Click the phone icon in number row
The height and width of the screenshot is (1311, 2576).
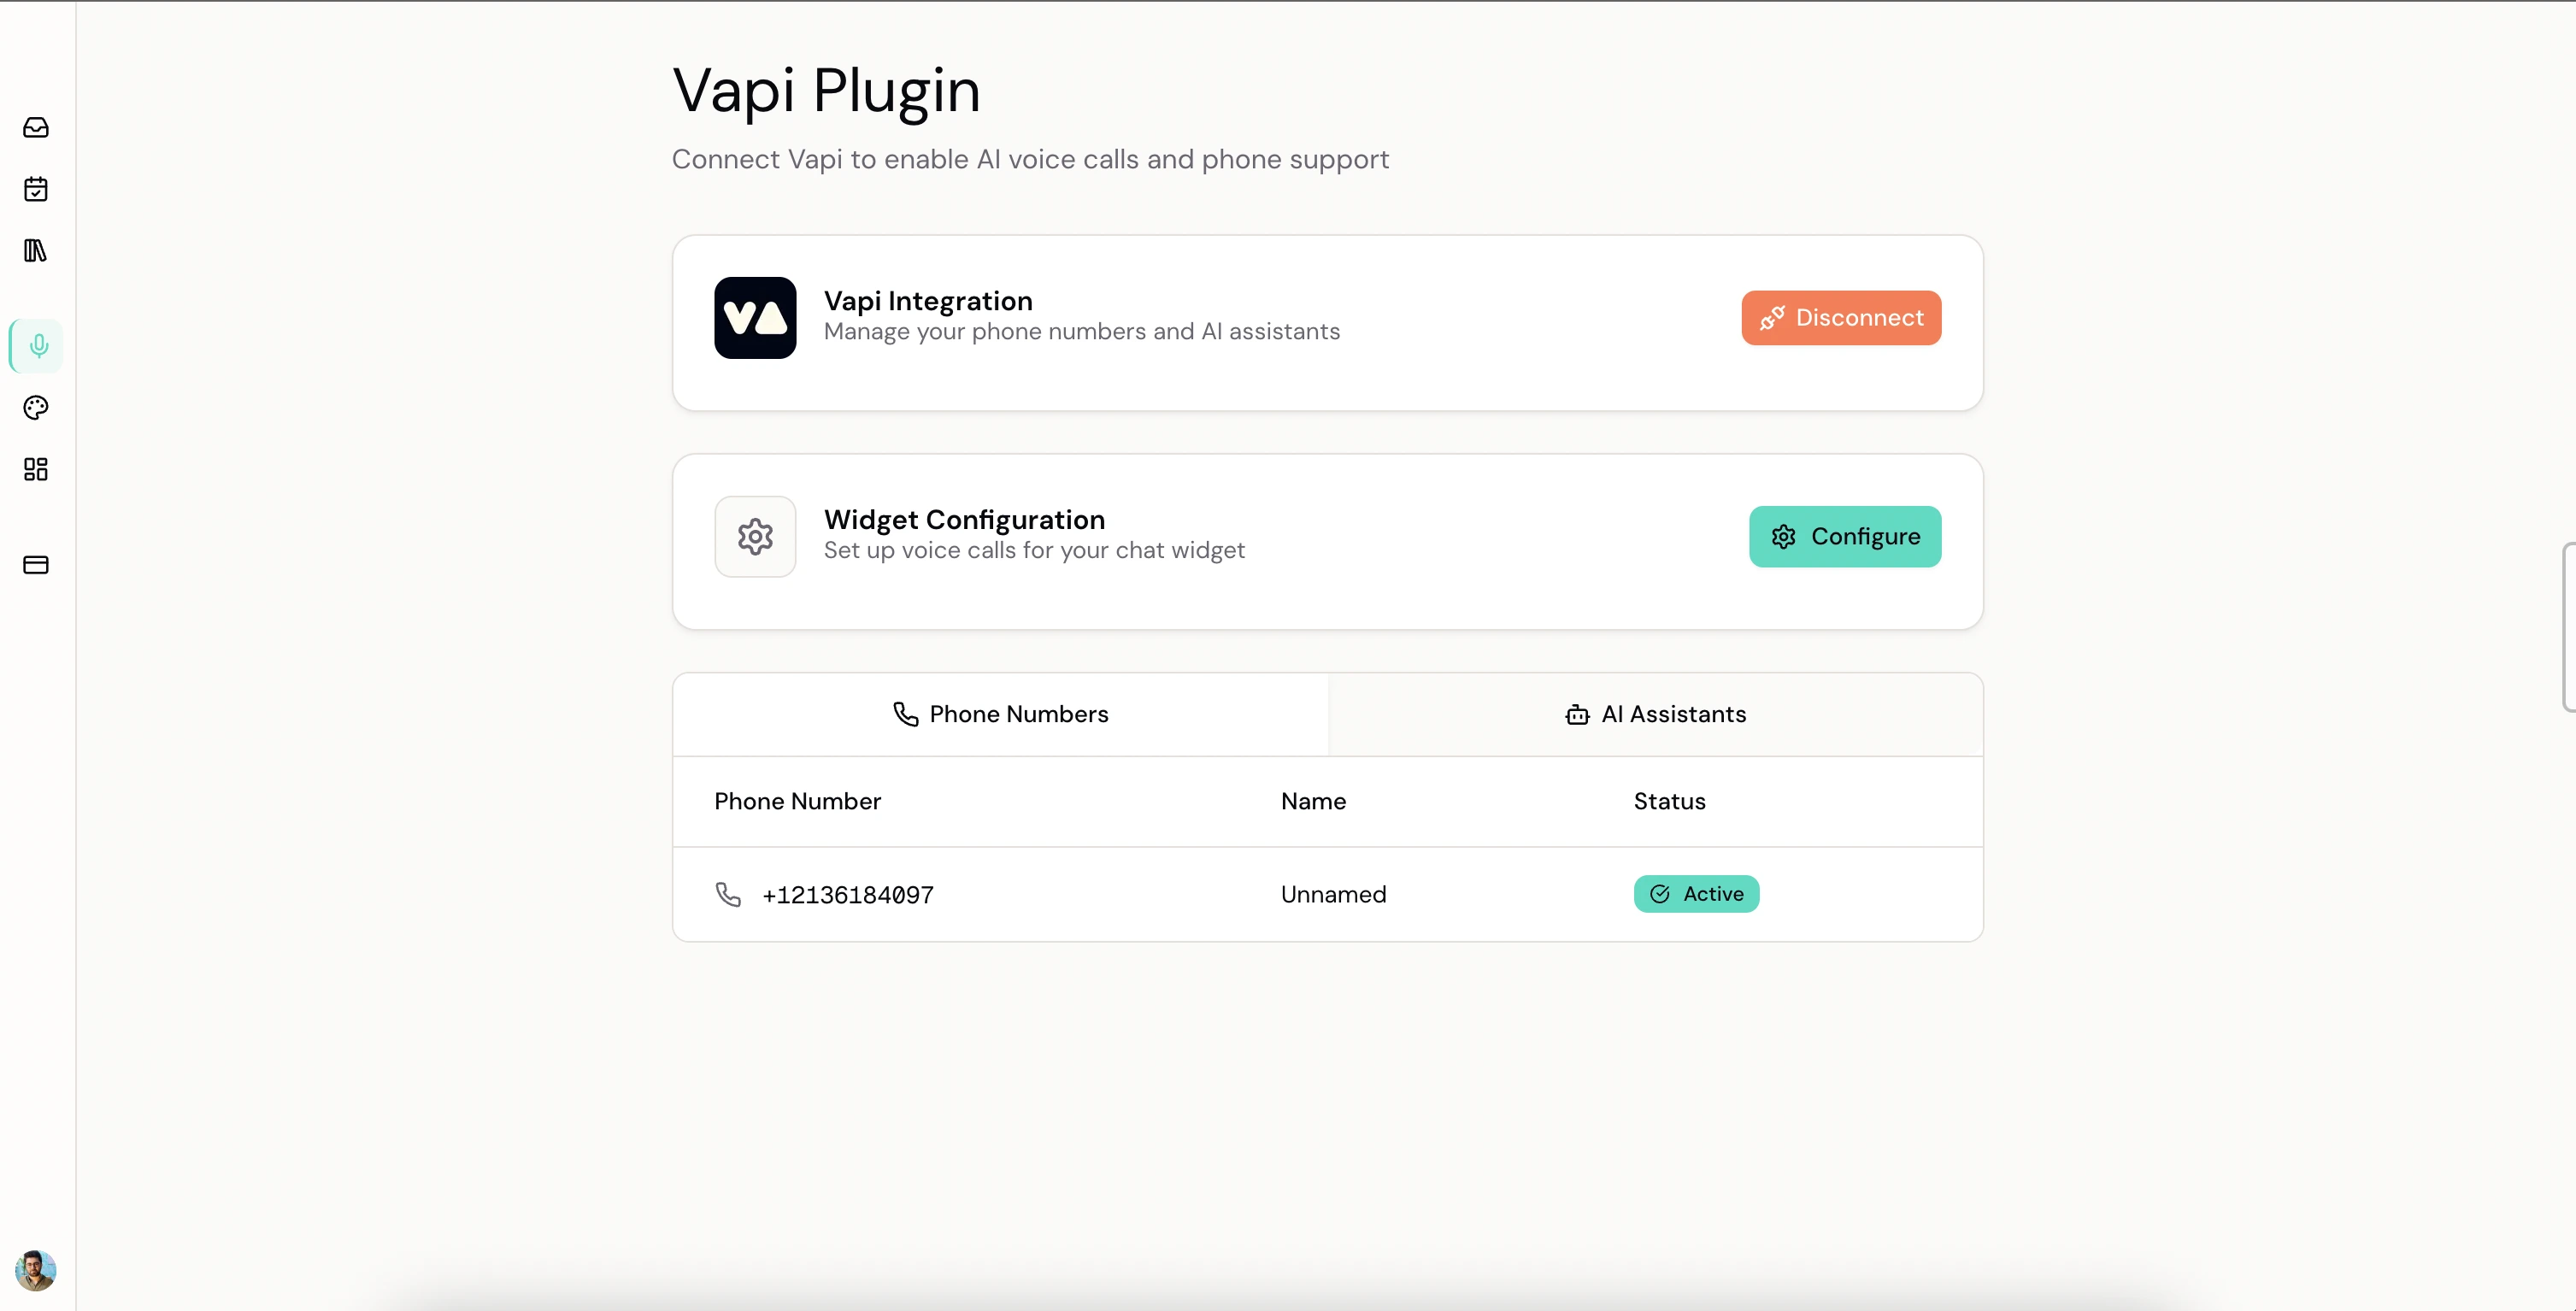tap(728, 895)
